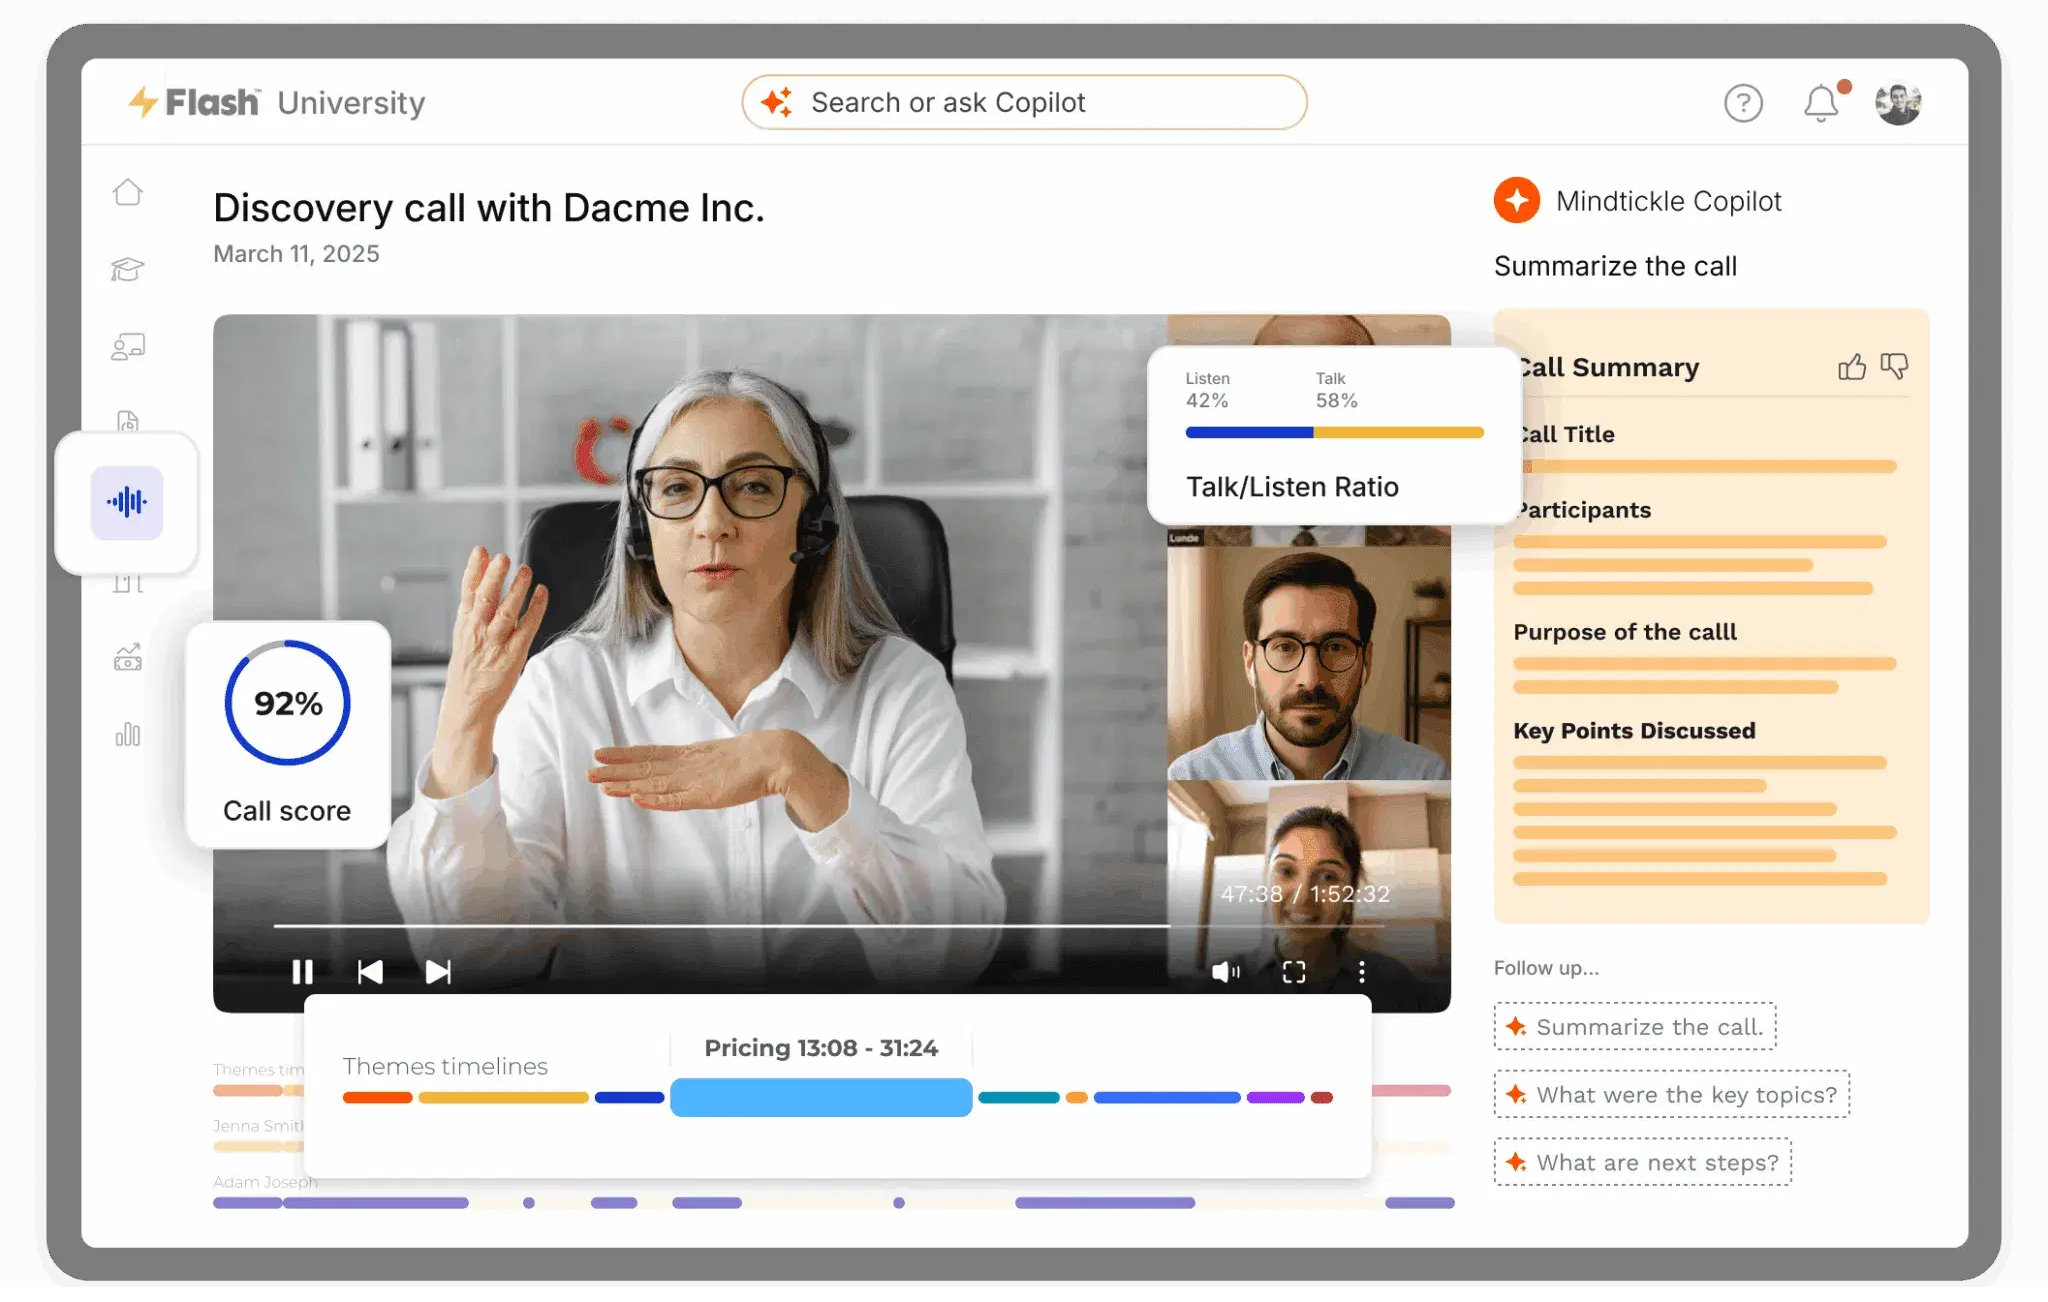Skip to the next track
The height and width of the screenshot is (1302, 2048).
(x=438, y=972)
